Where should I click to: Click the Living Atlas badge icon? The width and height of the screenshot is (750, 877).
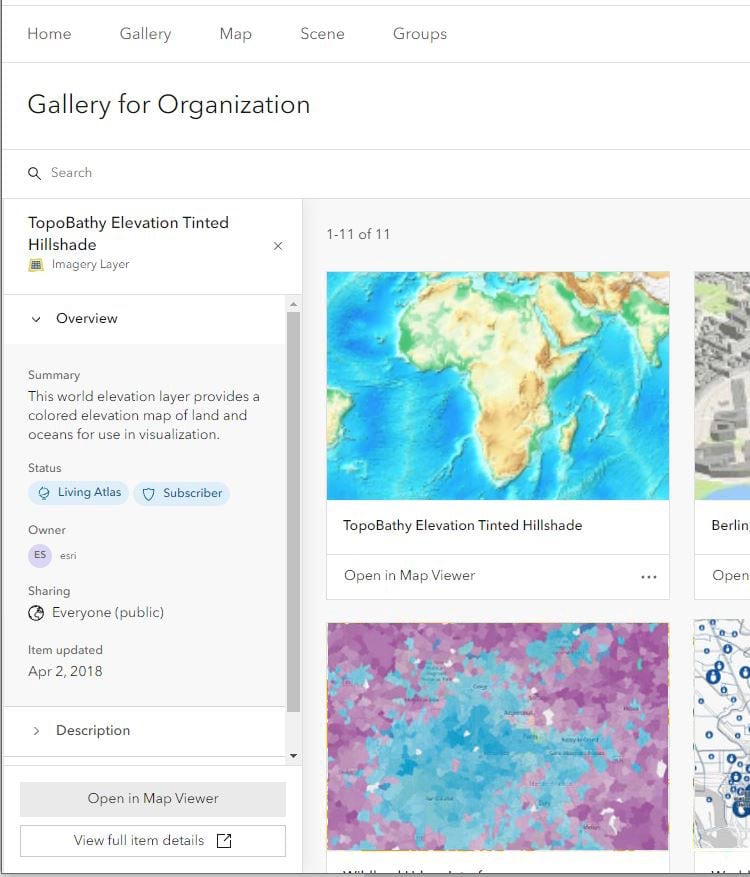point(44,493)
